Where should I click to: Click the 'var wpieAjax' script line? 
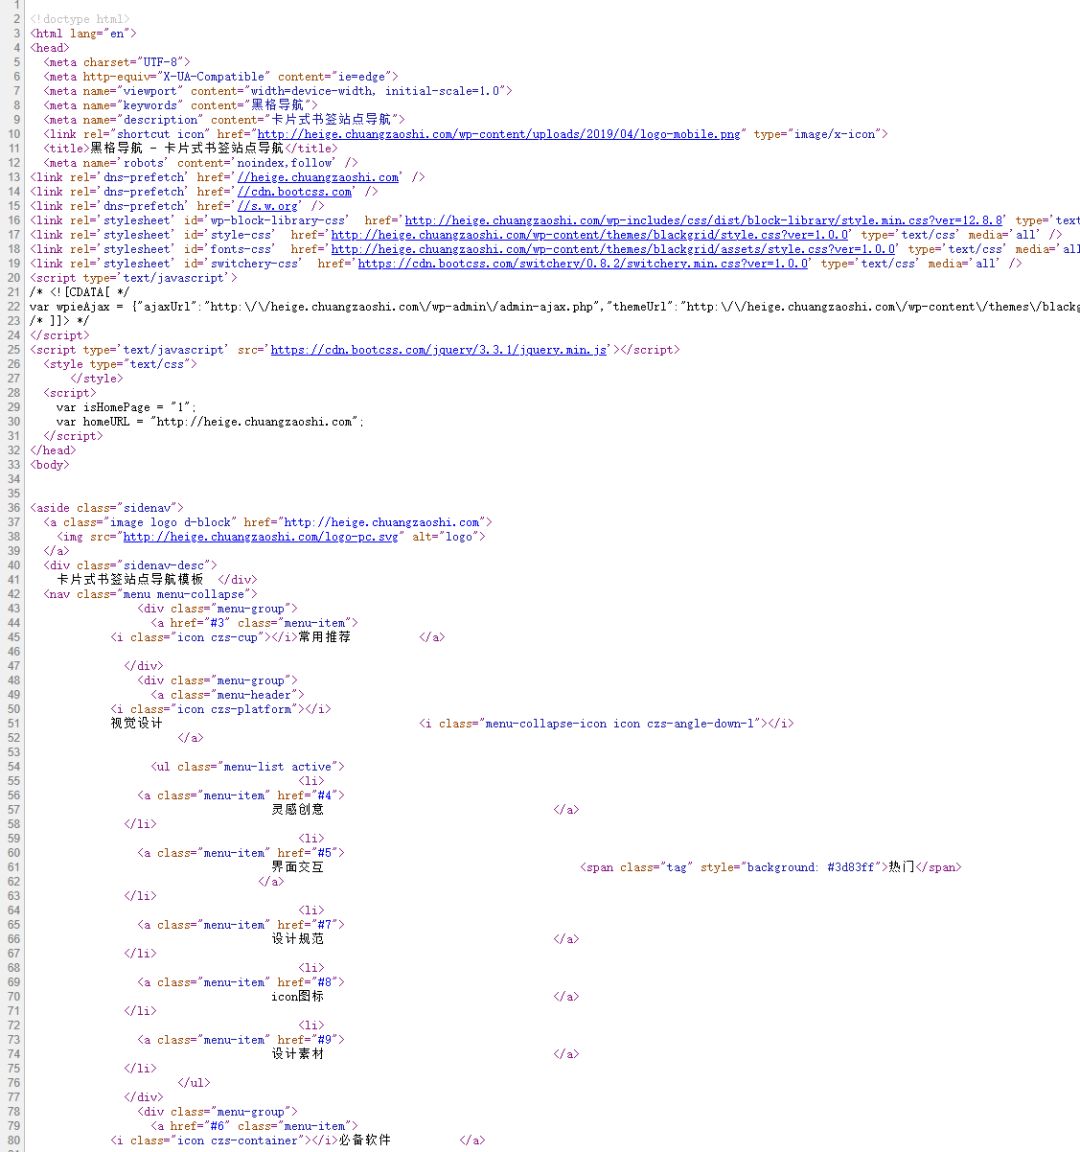tap(555, 306)
